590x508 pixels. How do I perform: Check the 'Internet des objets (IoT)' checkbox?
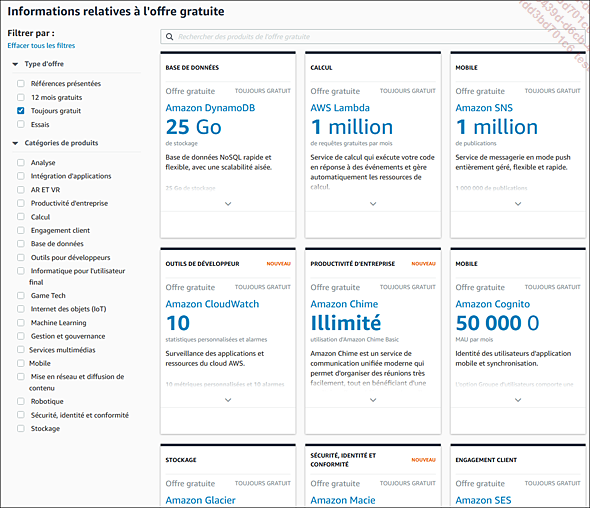point(21,309)
